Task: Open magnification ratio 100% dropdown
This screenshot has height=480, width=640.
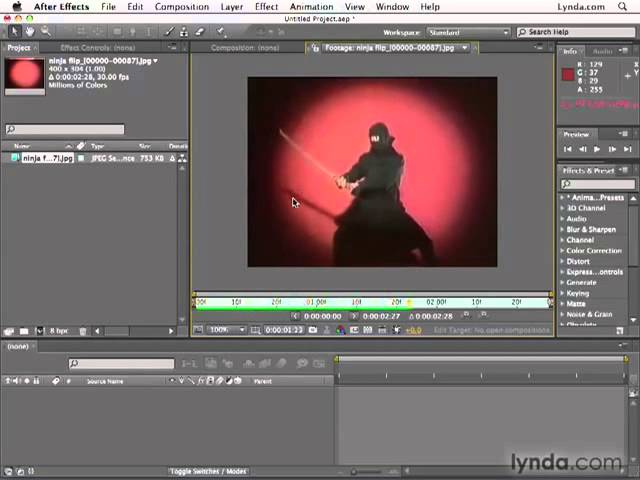Action: point(227,330)
